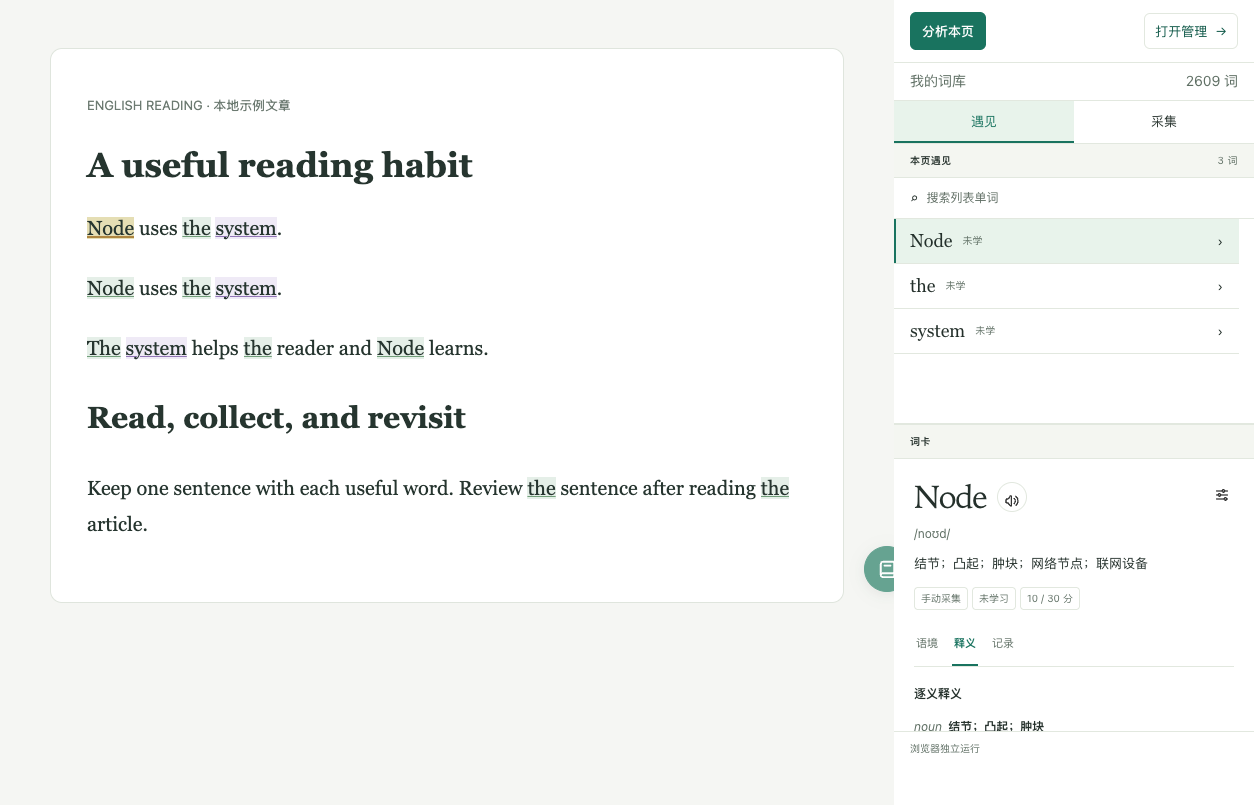Click the "A useful reading habit" heading

click(280, 165)
